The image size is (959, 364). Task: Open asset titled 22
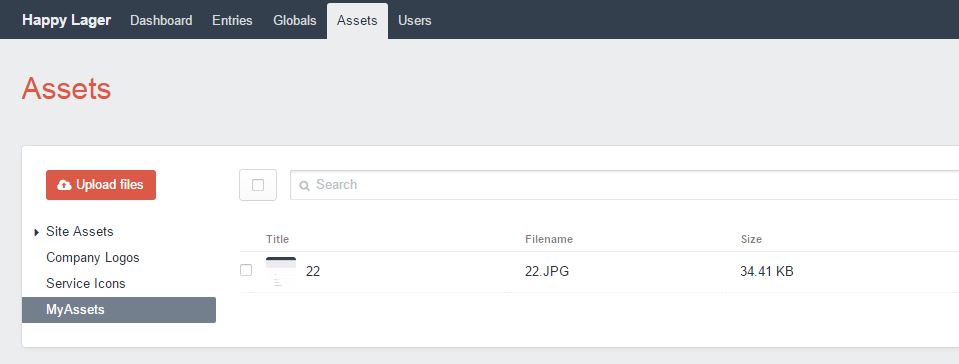(x=313, y=271)
